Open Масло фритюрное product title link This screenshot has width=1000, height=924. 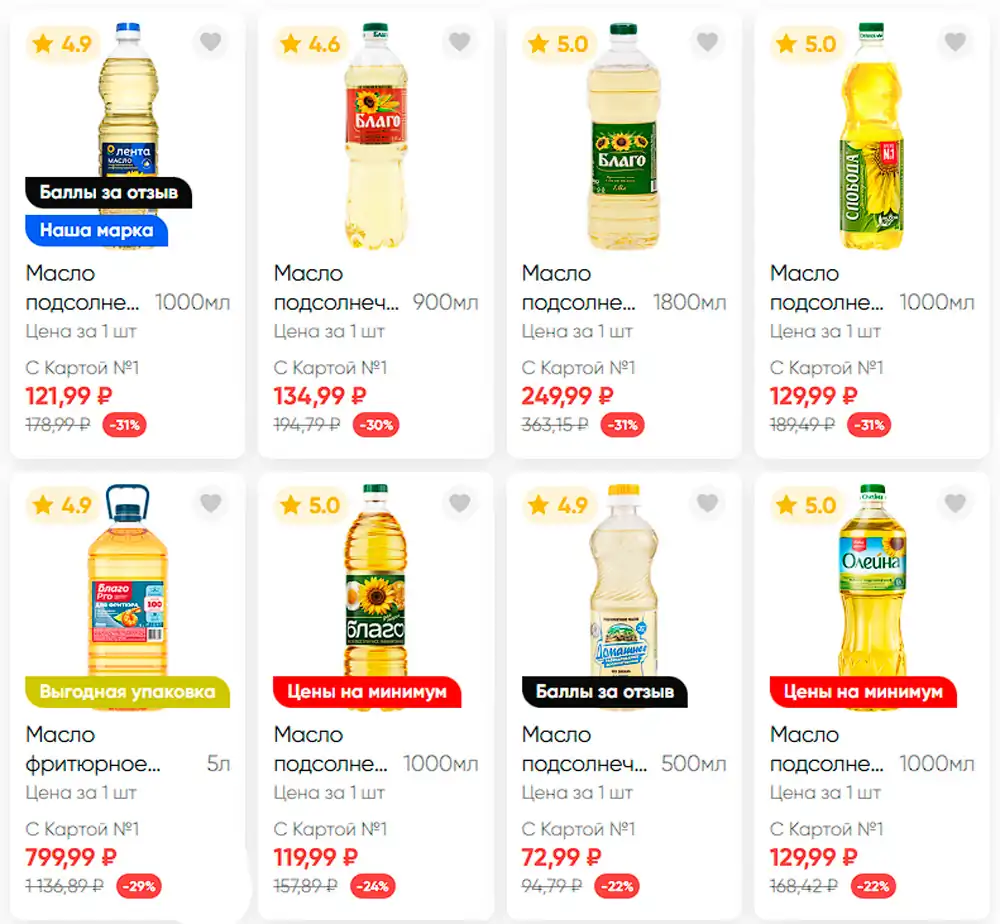[93, 749]
